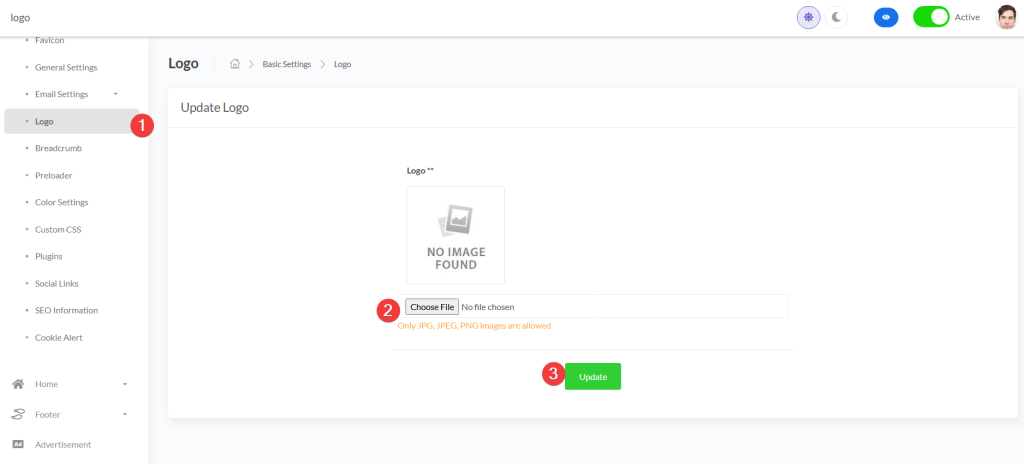
Task: Click the Home house icon in sidebar
Action: tap(17, 384)
